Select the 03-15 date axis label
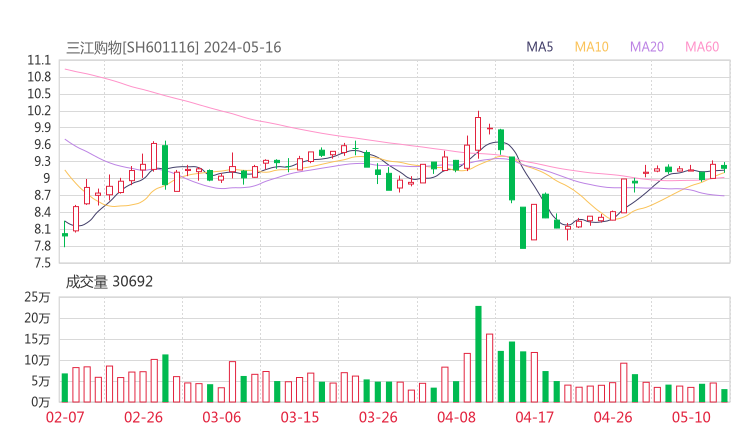Screen dimensions: 740x440 (x=299, y=417)
